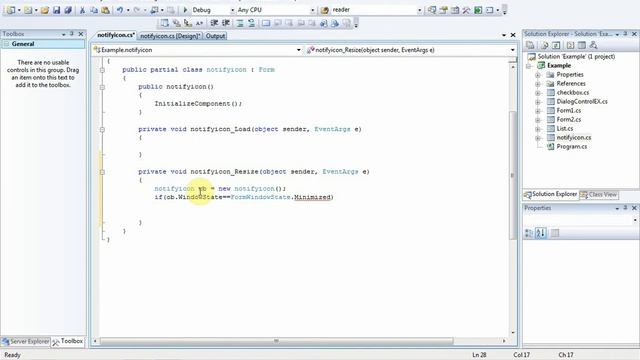
Task: Click the Add New Item icon
Action: 28,10
